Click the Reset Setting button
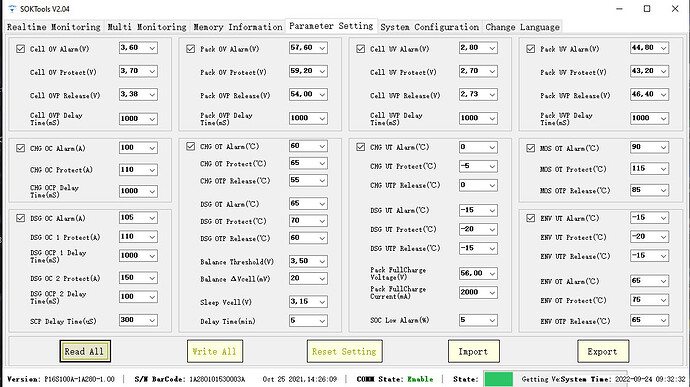The height and width of the screenshot is (387, 690). (344, 351)
